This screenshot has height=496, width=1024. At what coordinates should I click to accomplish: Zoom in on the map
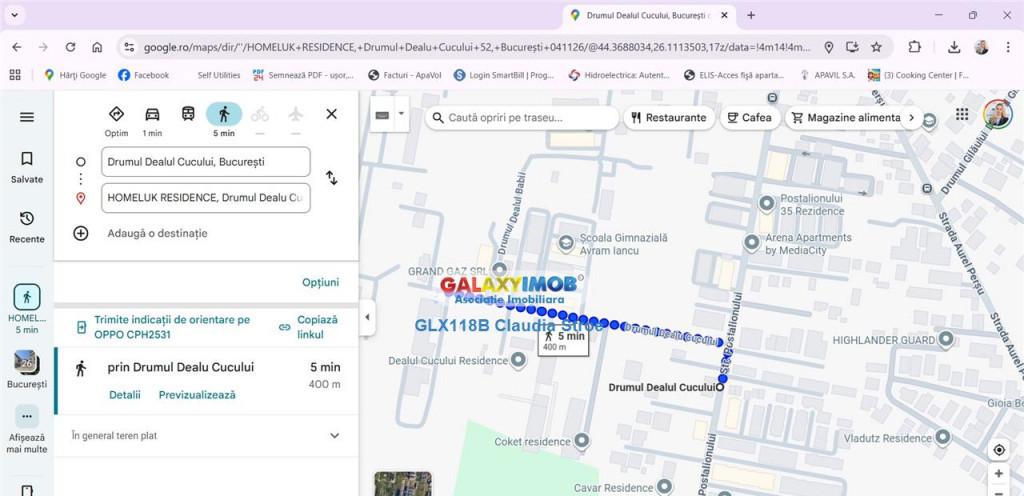click(x=999, y=473)
